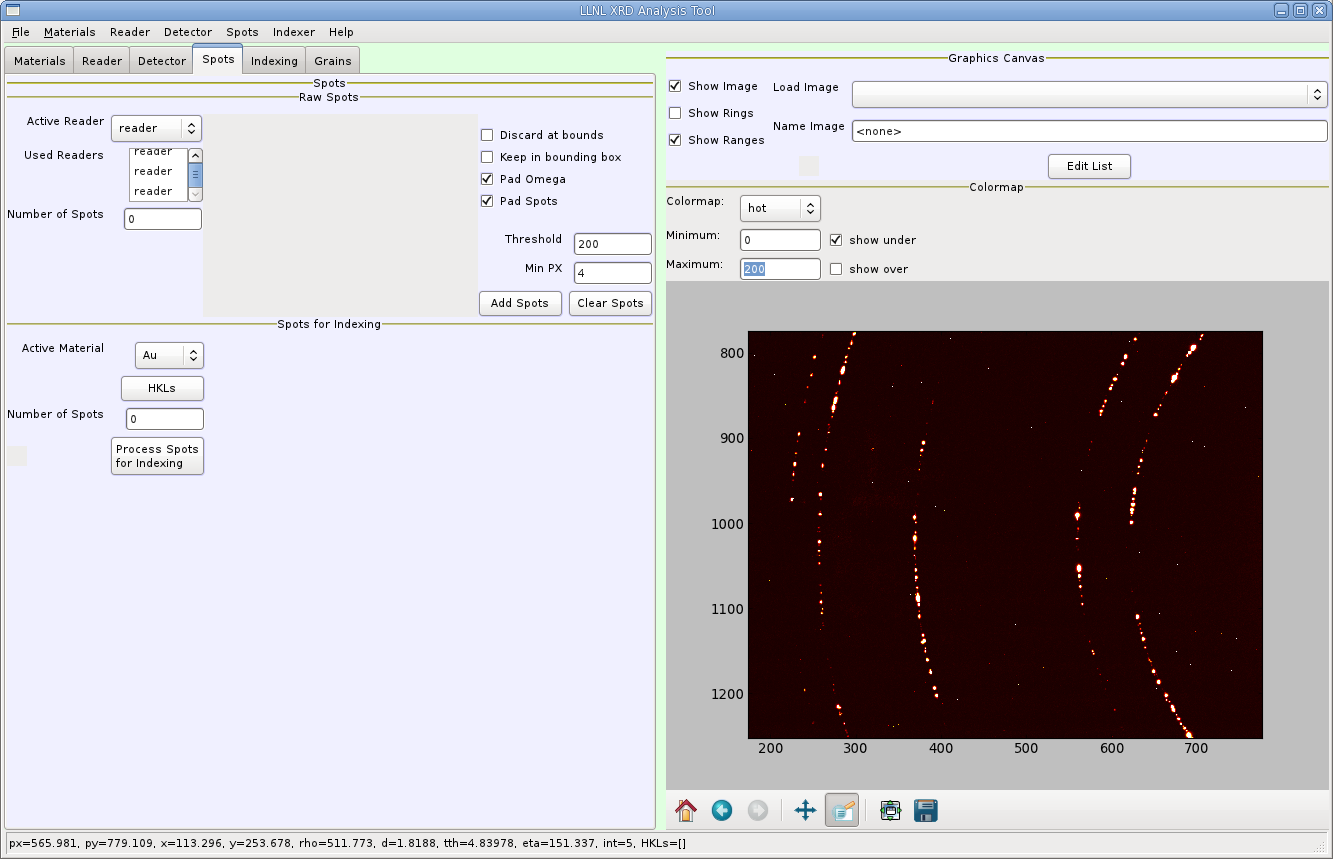Click indexing Number of Spots field
This screenshot has height=859, width=1333.
click(x=164, y=419)
